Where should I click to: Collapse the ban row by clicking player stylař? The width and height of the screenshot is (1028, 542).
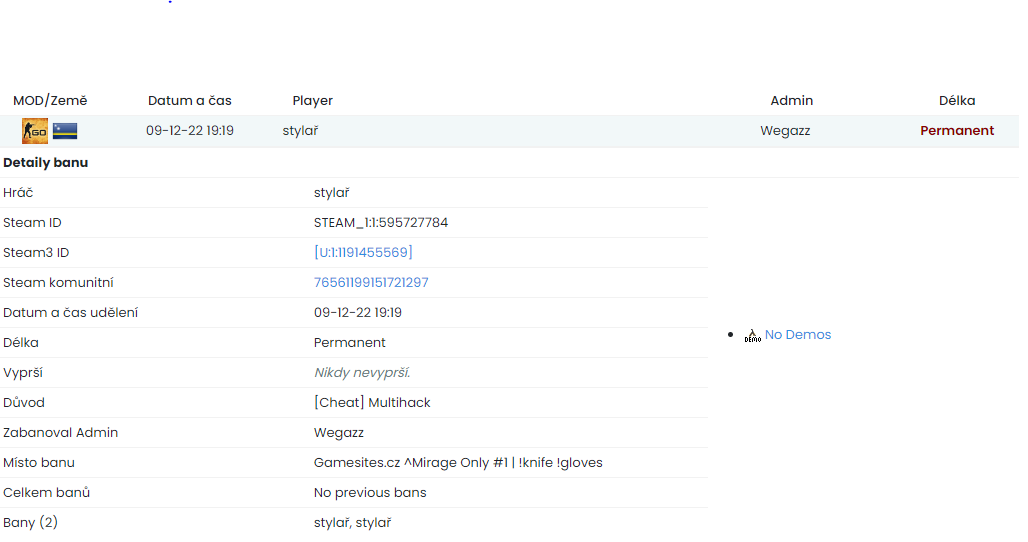pyautogui.click(x=300, y=131)
